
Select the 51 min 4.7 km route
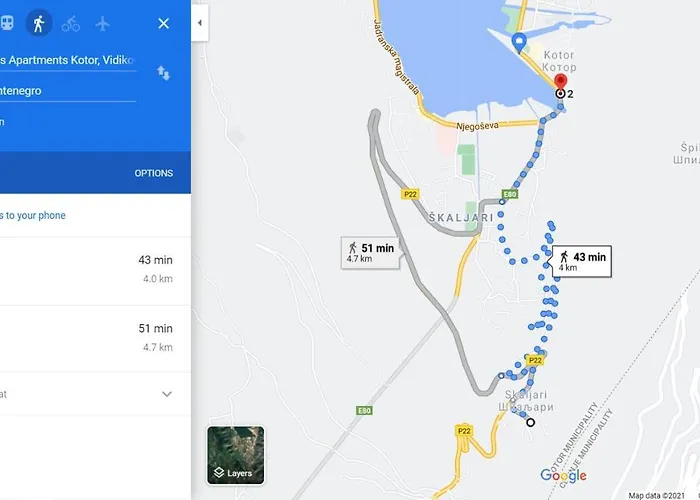(x=95, y=339)
